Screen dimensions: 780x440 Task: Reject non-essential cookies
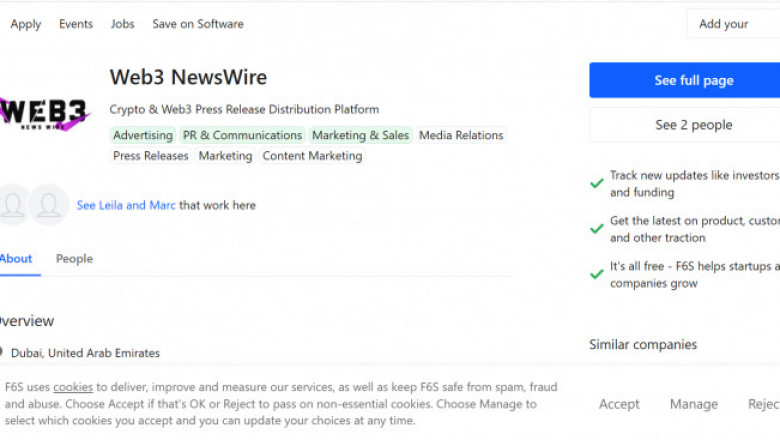(x=764, y=404)
